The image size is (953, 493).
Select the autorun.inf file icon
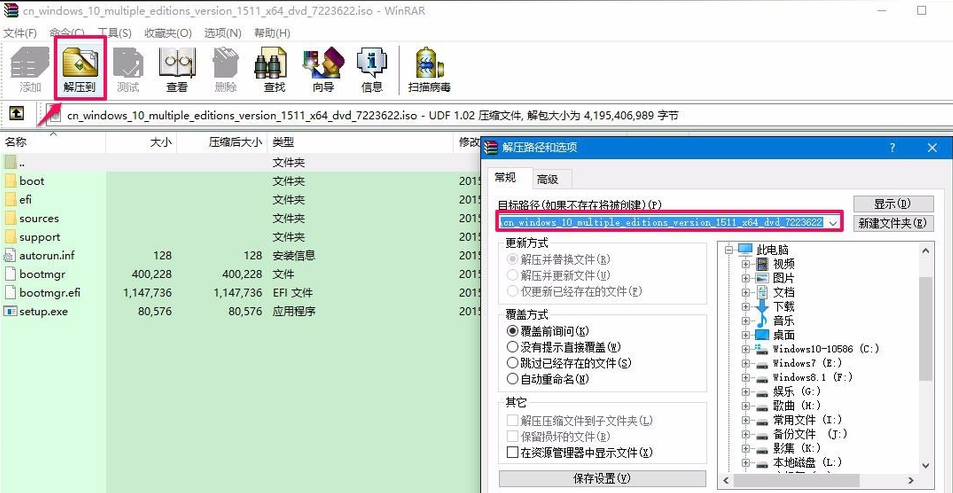(x=10, y=255)
